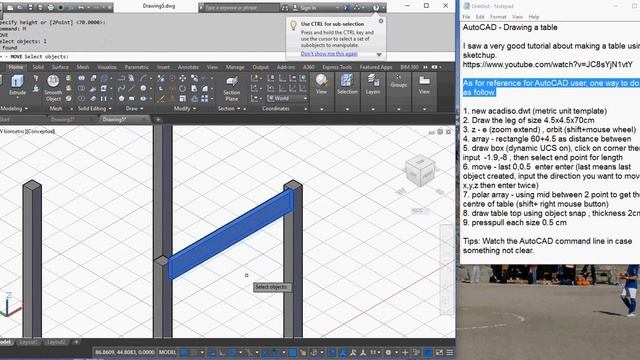Click the Smooth Object mesh tool

[x=53, y=88]
